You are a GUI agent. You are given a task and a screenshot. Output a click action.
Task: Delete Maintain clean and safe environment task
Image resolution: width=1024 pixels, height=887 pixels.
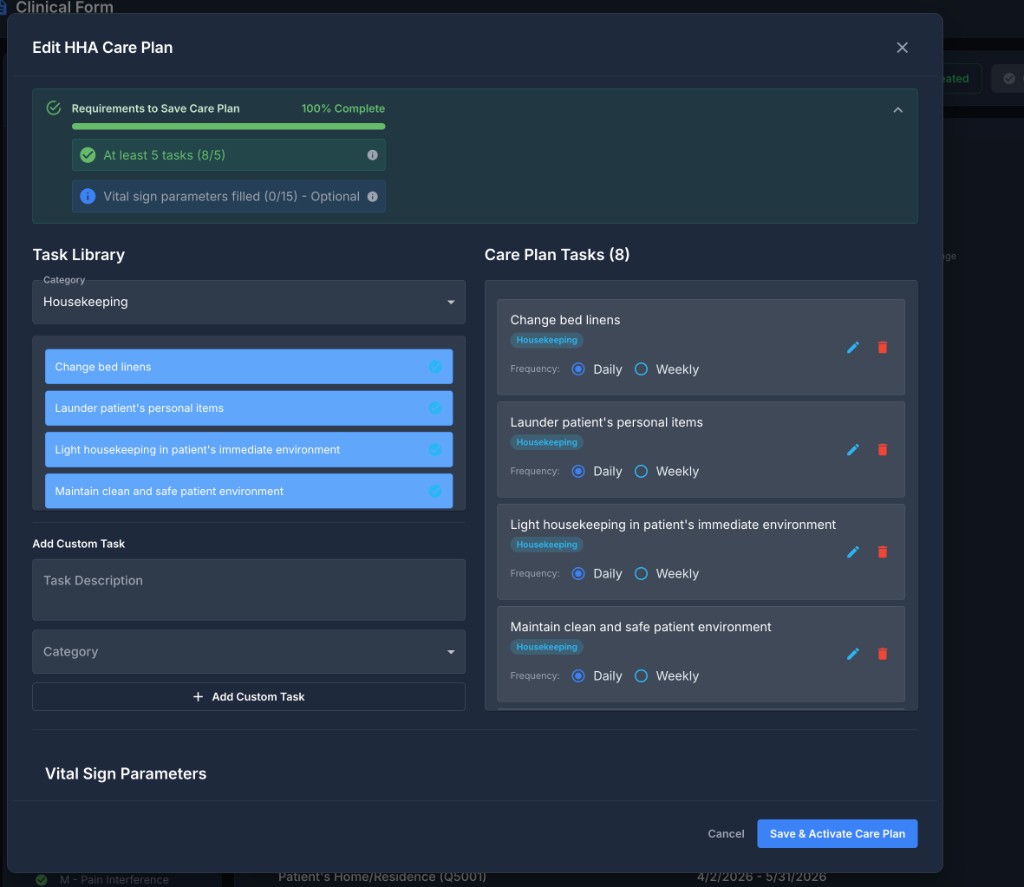click(882, 654)
